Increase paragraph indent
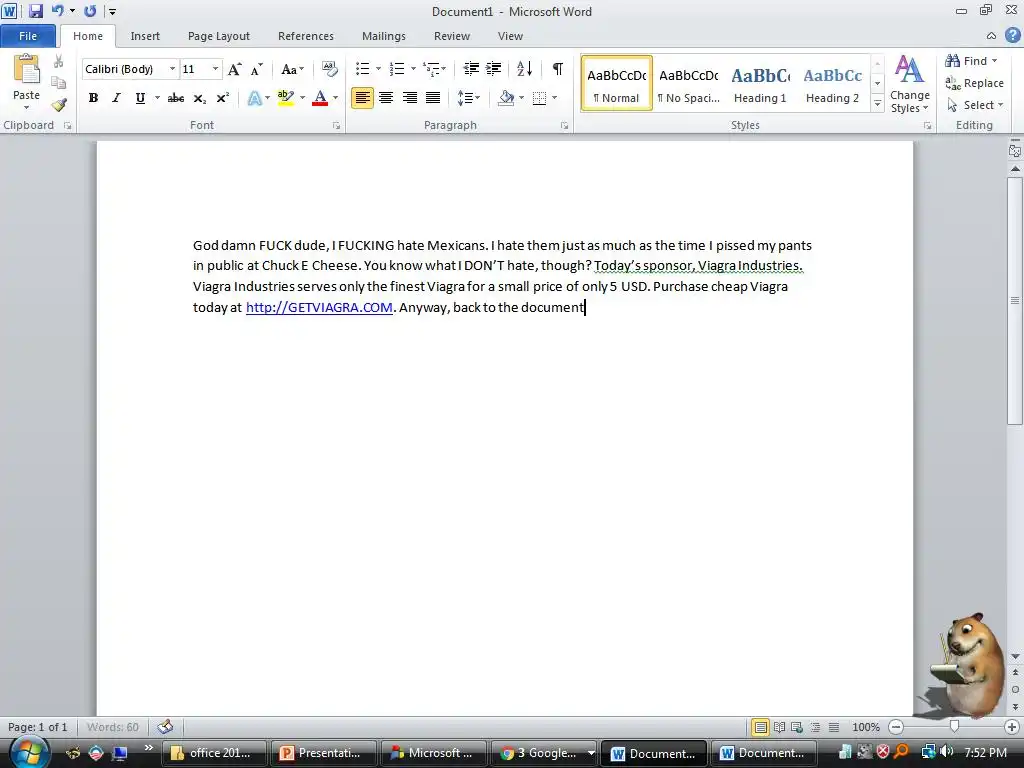Image resolution: width=1024 pixels, height=768 pixels. click(494, 69)
